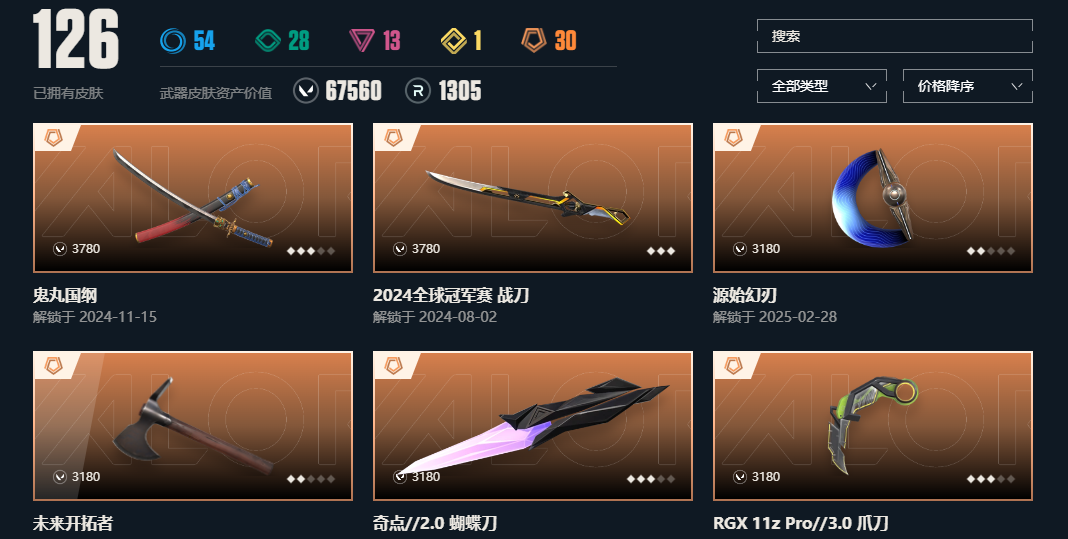Viewport: 1068px width, 539px height.
Task: Click the pink Premium tier triangle icon
Action: [x=362, y=40]
